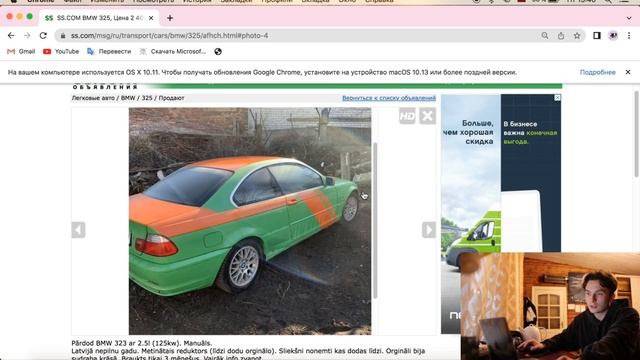
Task: Click the Легковые авто breadcrumb
Action: [93, 98]
